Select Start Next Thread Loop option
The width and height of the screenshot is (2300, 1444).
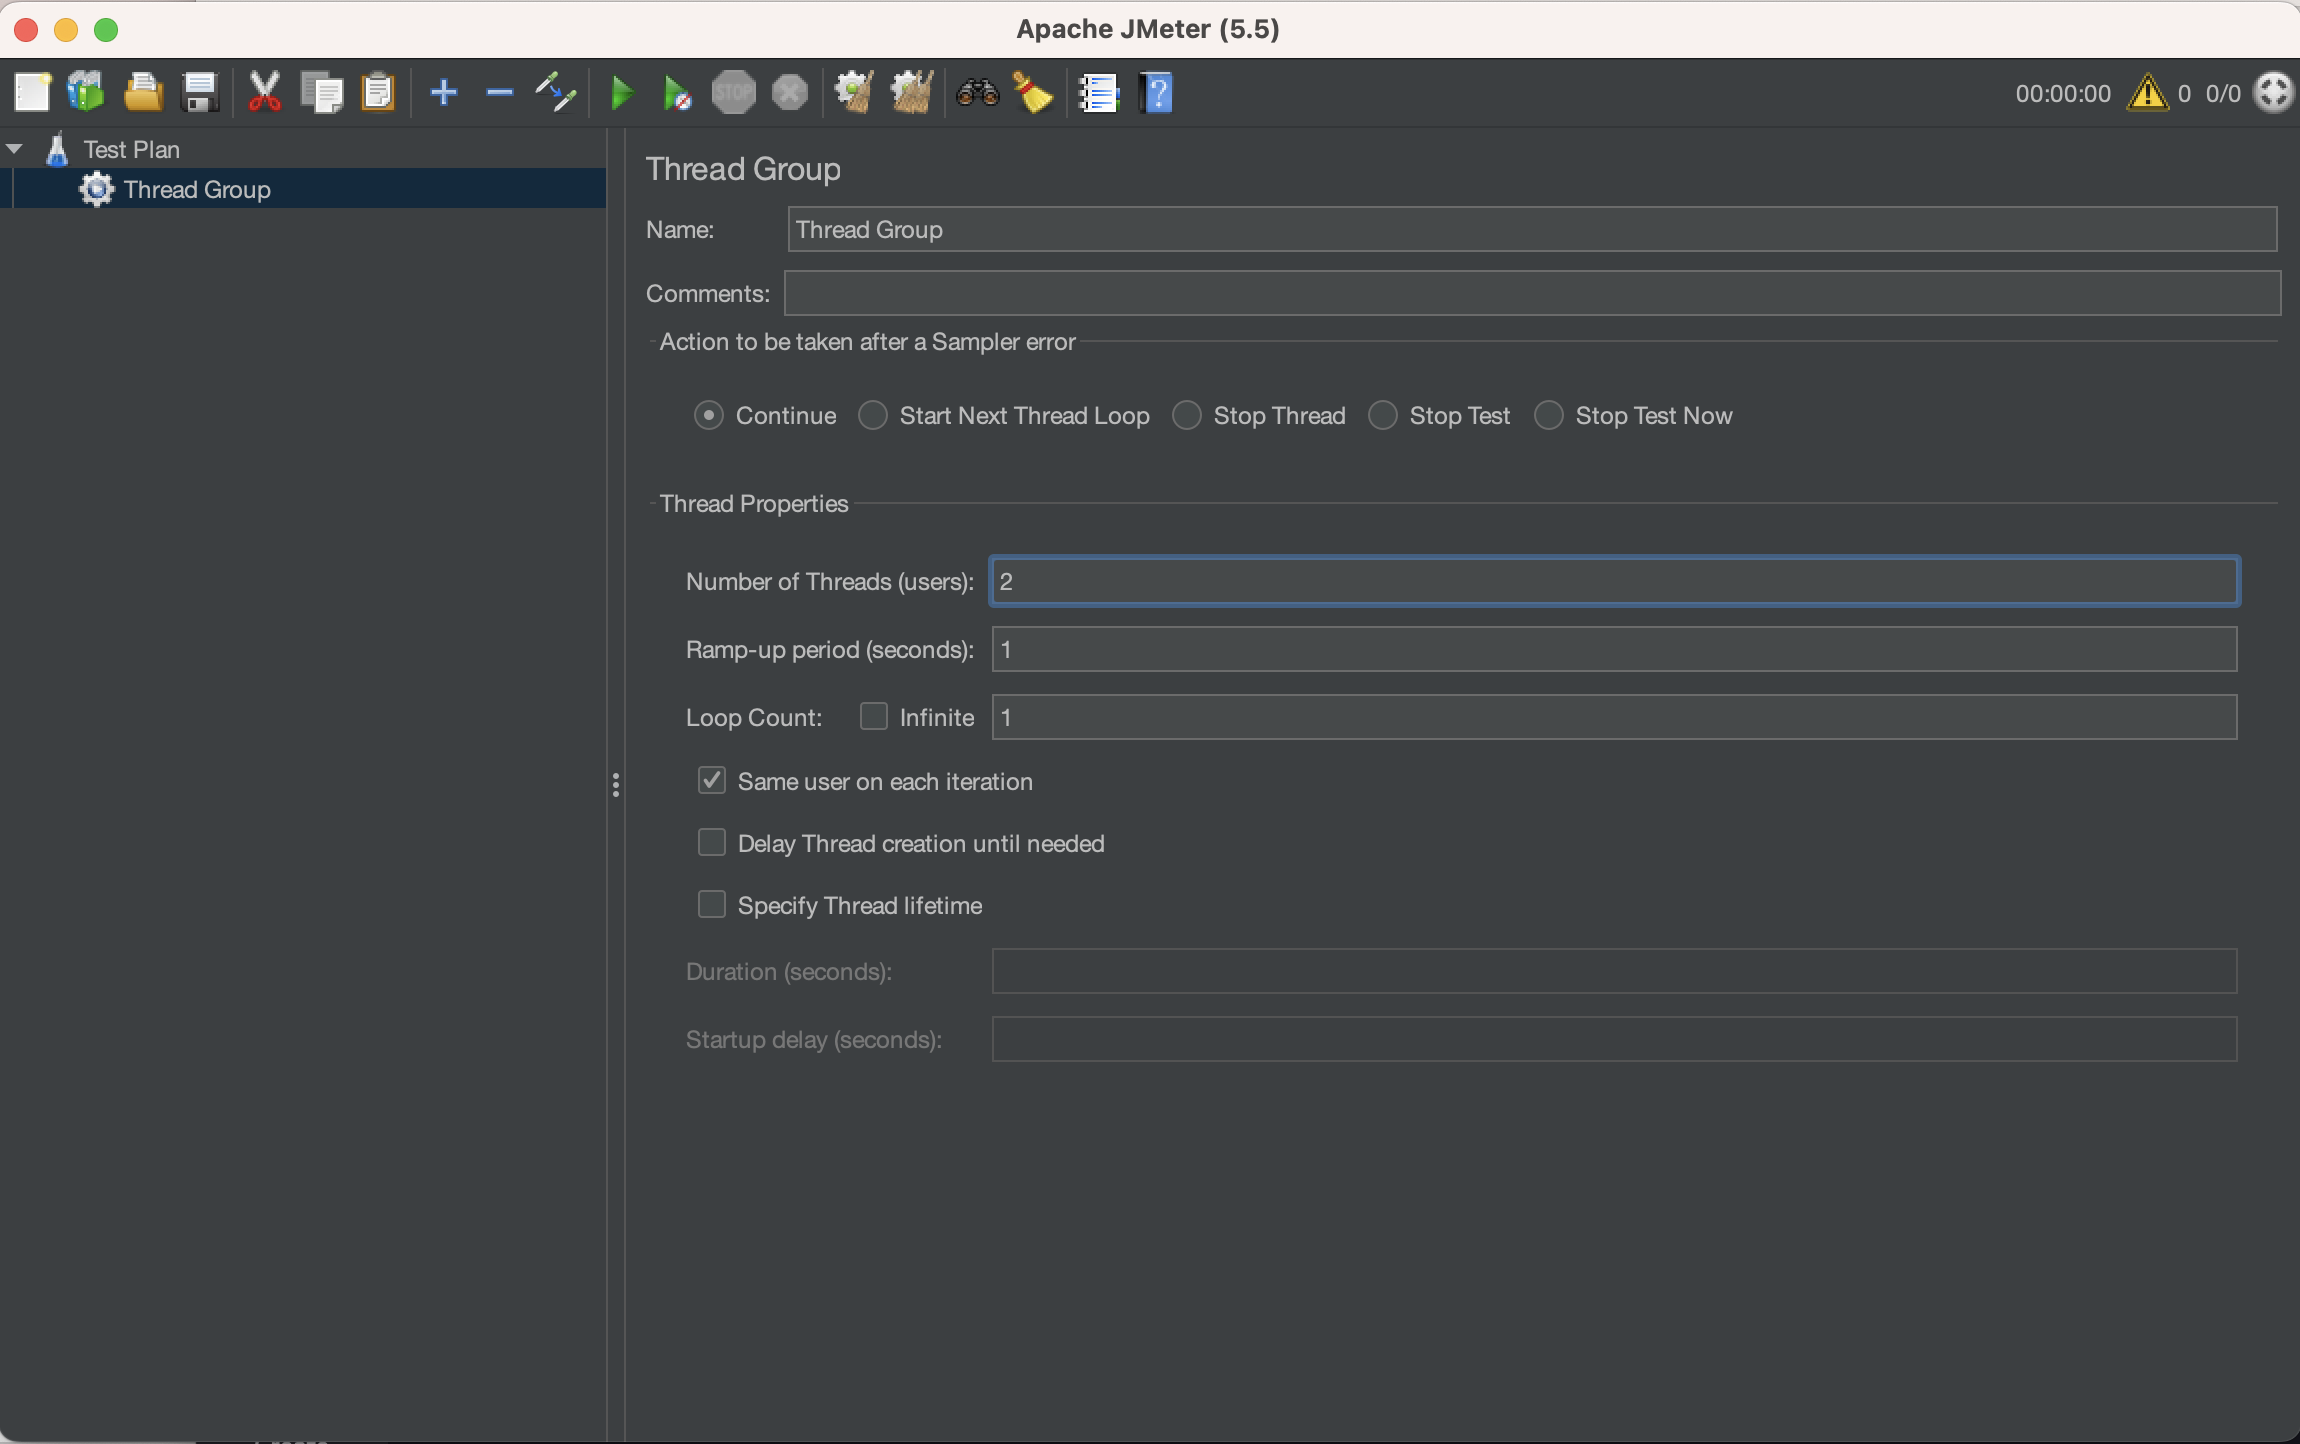click(x=873, y=416)
